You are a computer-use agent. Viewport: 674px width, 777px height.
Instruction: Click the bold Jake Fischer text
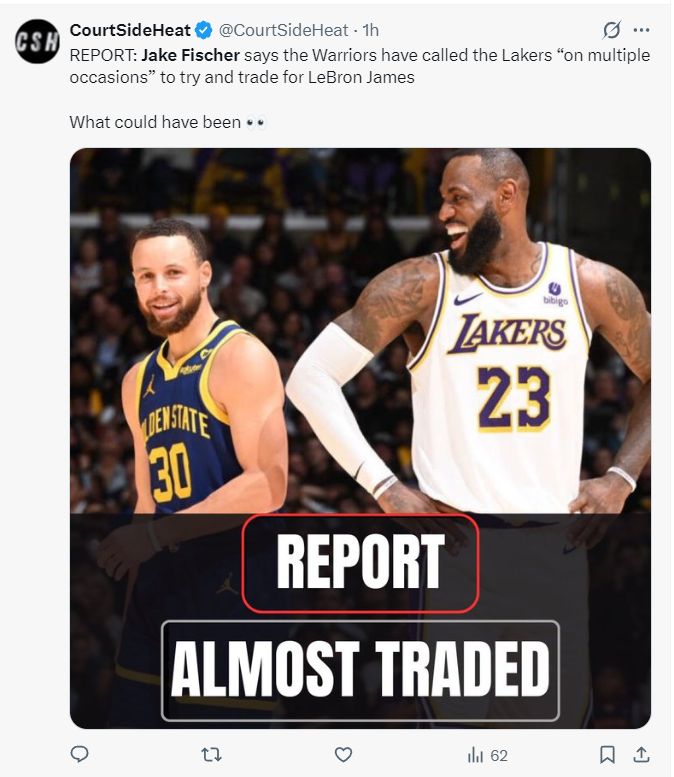191,55
